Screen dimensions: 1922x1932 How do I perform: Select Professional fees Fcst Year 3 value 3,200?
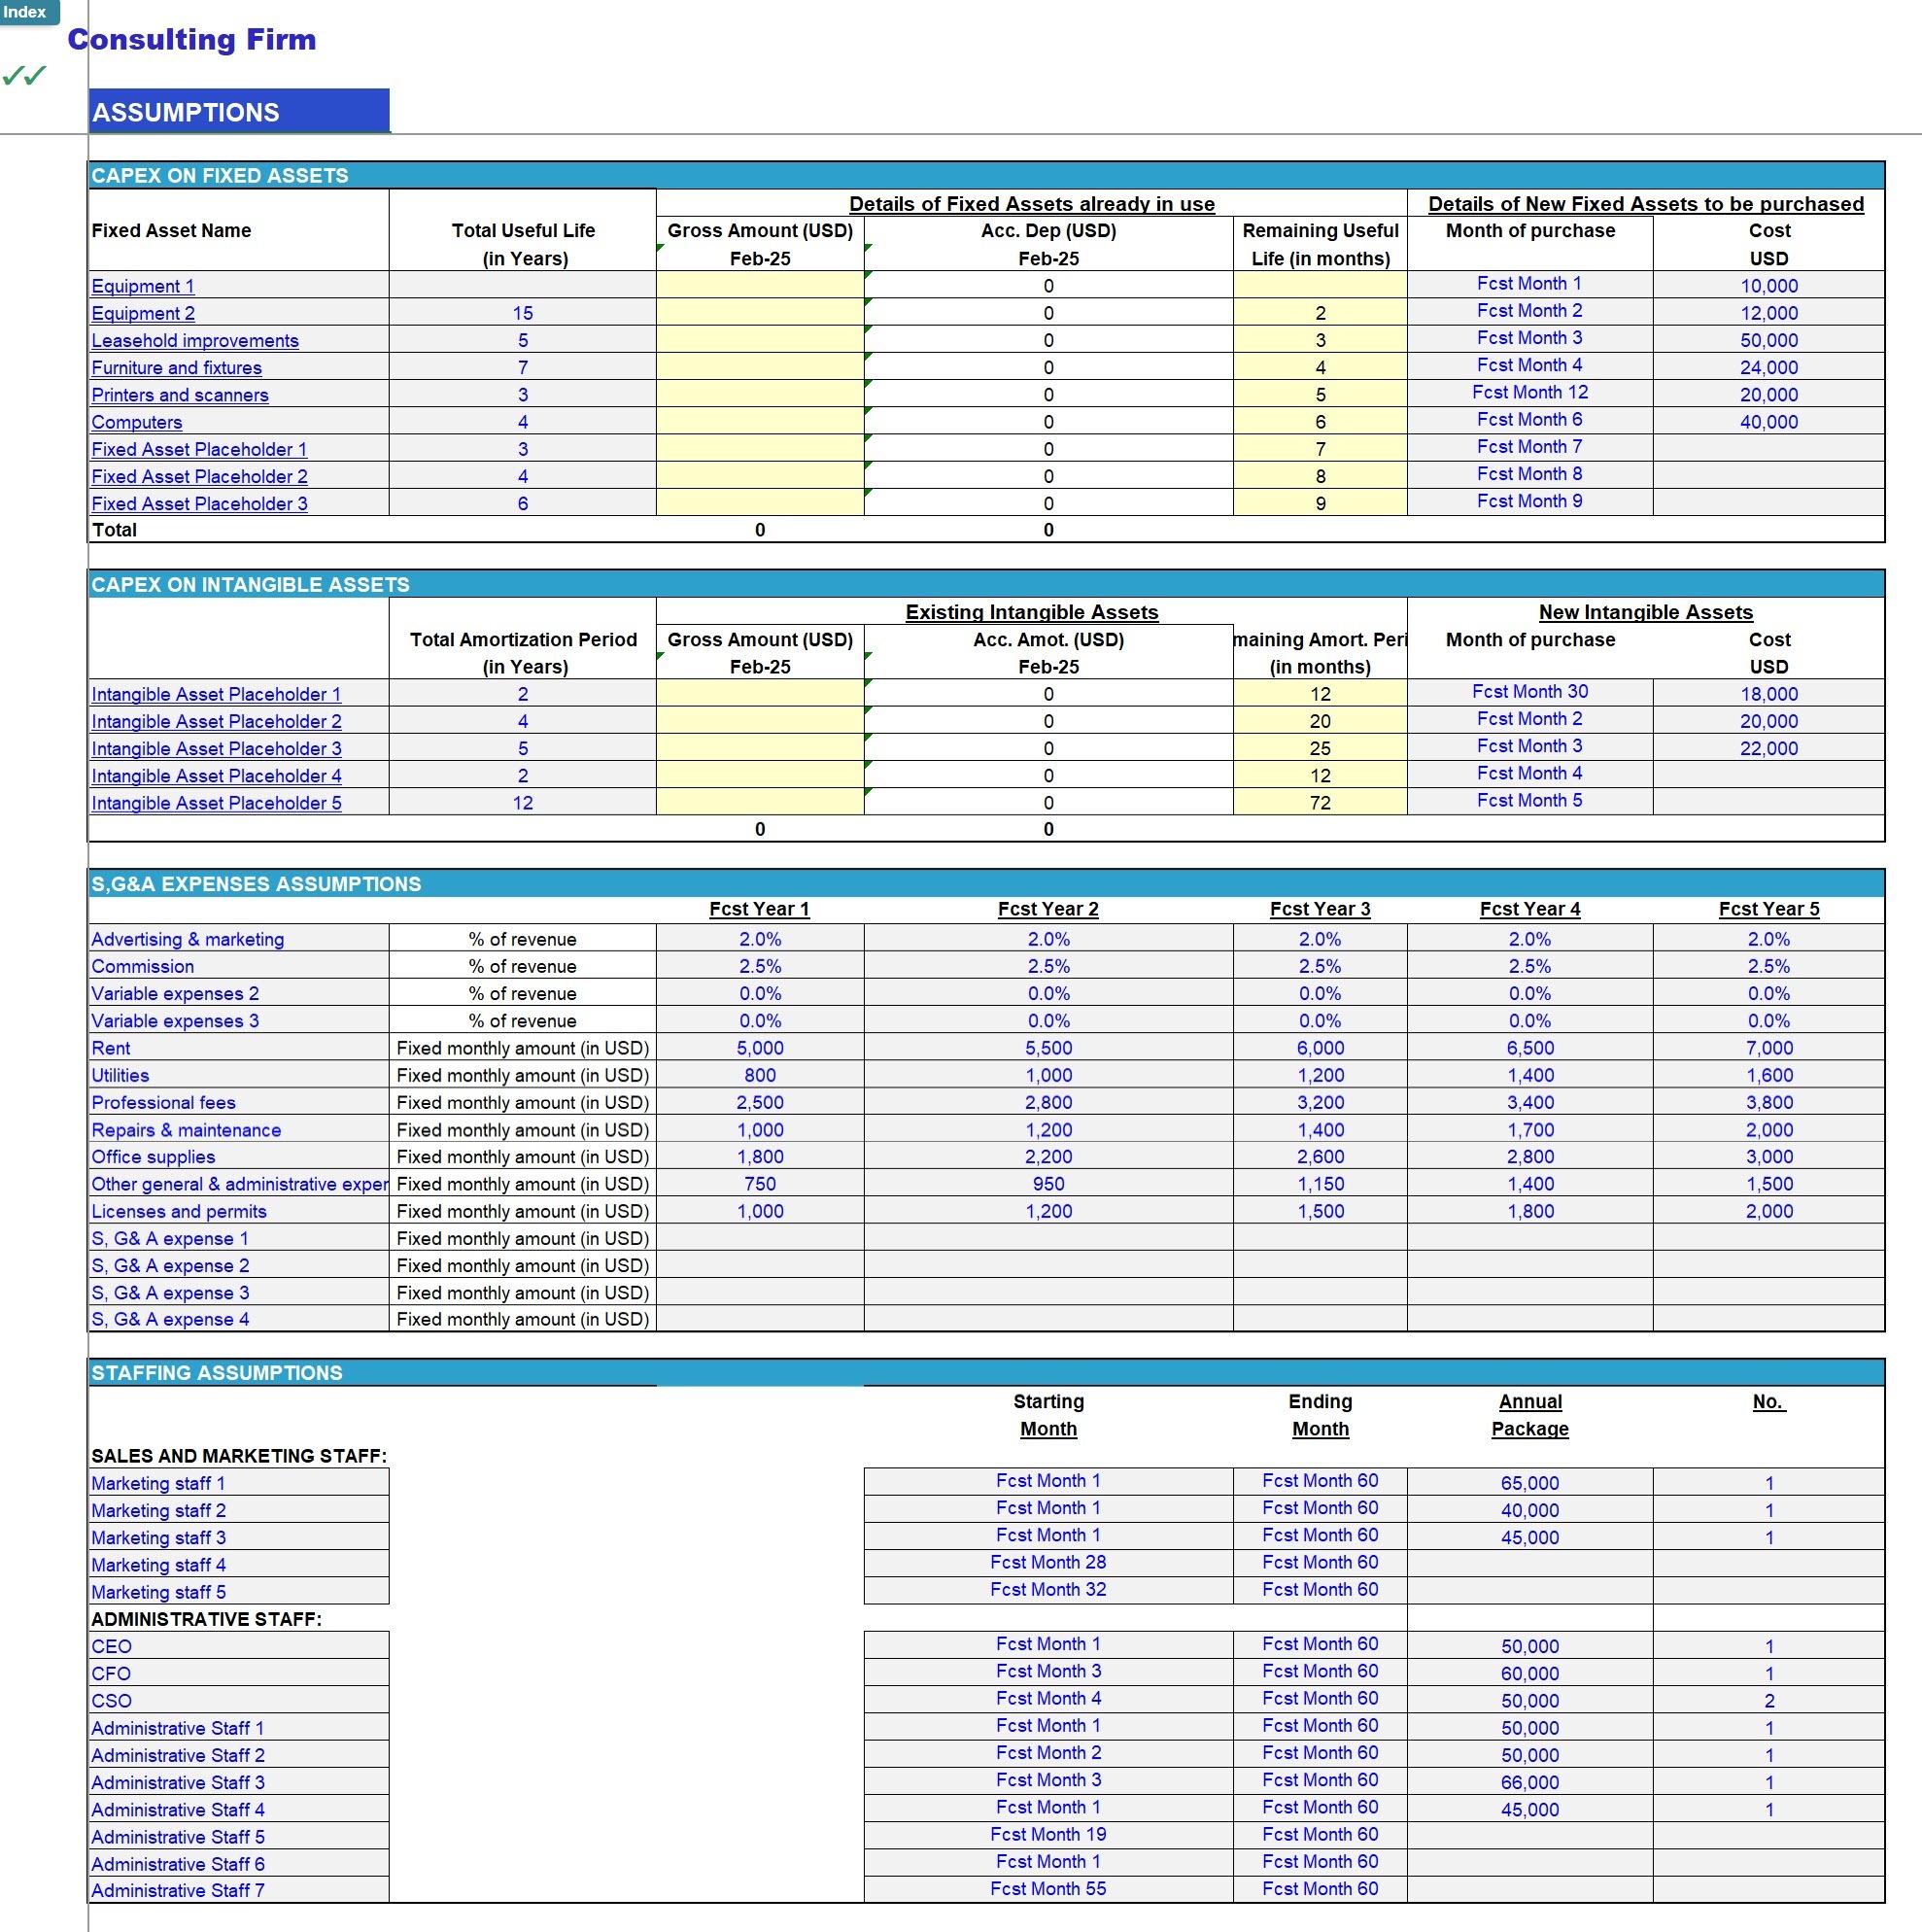(1320, 1102)
